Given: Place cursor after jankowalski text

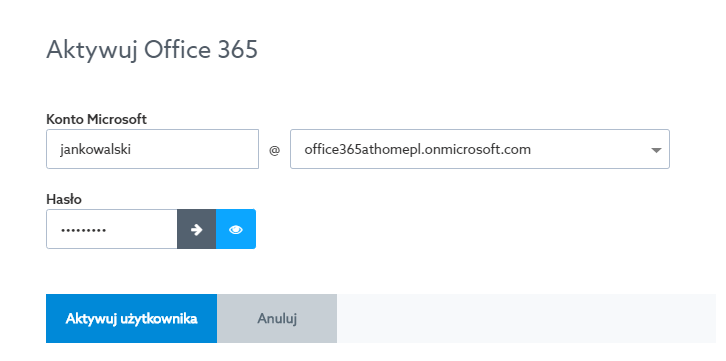Looking at the screenshot, I should (132, 149).
